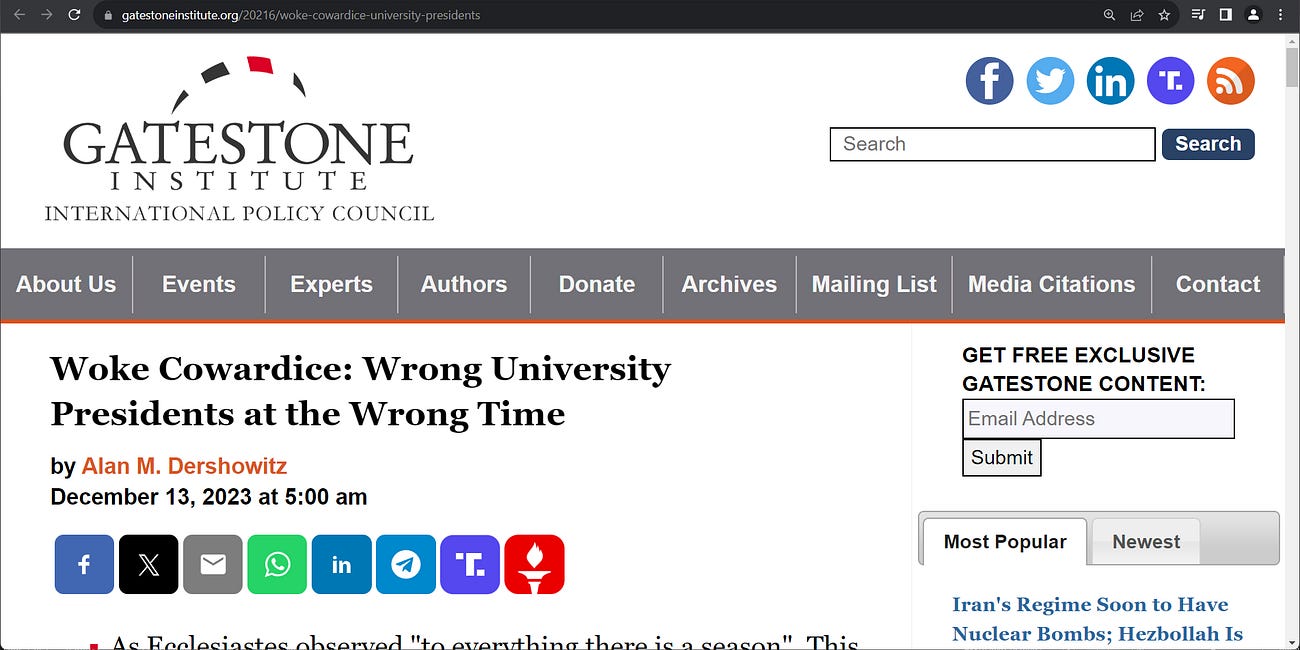1300x650 pixels.
Task: Click the Submit button for email signup
Action: tap(1001, 457)
